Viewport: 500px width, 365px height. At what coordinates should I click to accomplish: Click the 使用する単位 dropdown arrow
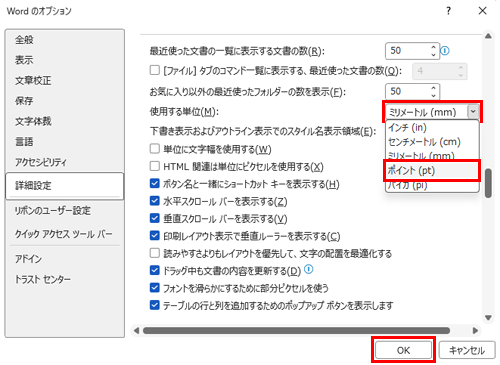(x=473, y=112)
